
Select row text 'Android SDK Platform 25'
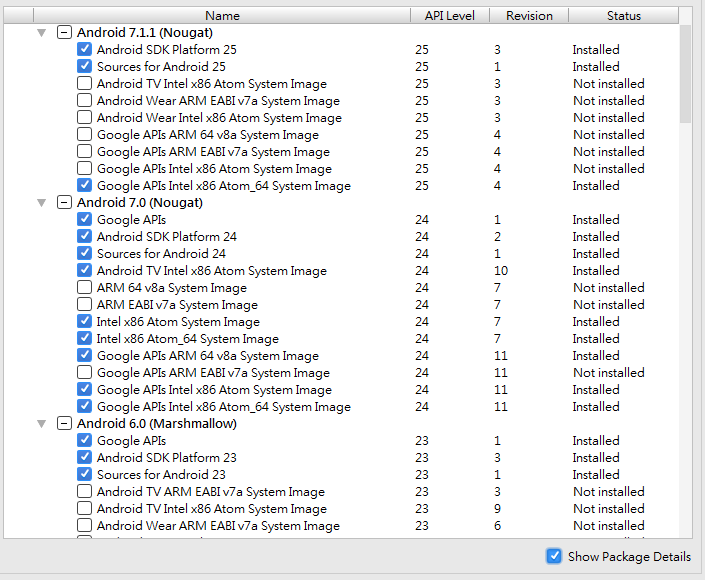[167, 49]
